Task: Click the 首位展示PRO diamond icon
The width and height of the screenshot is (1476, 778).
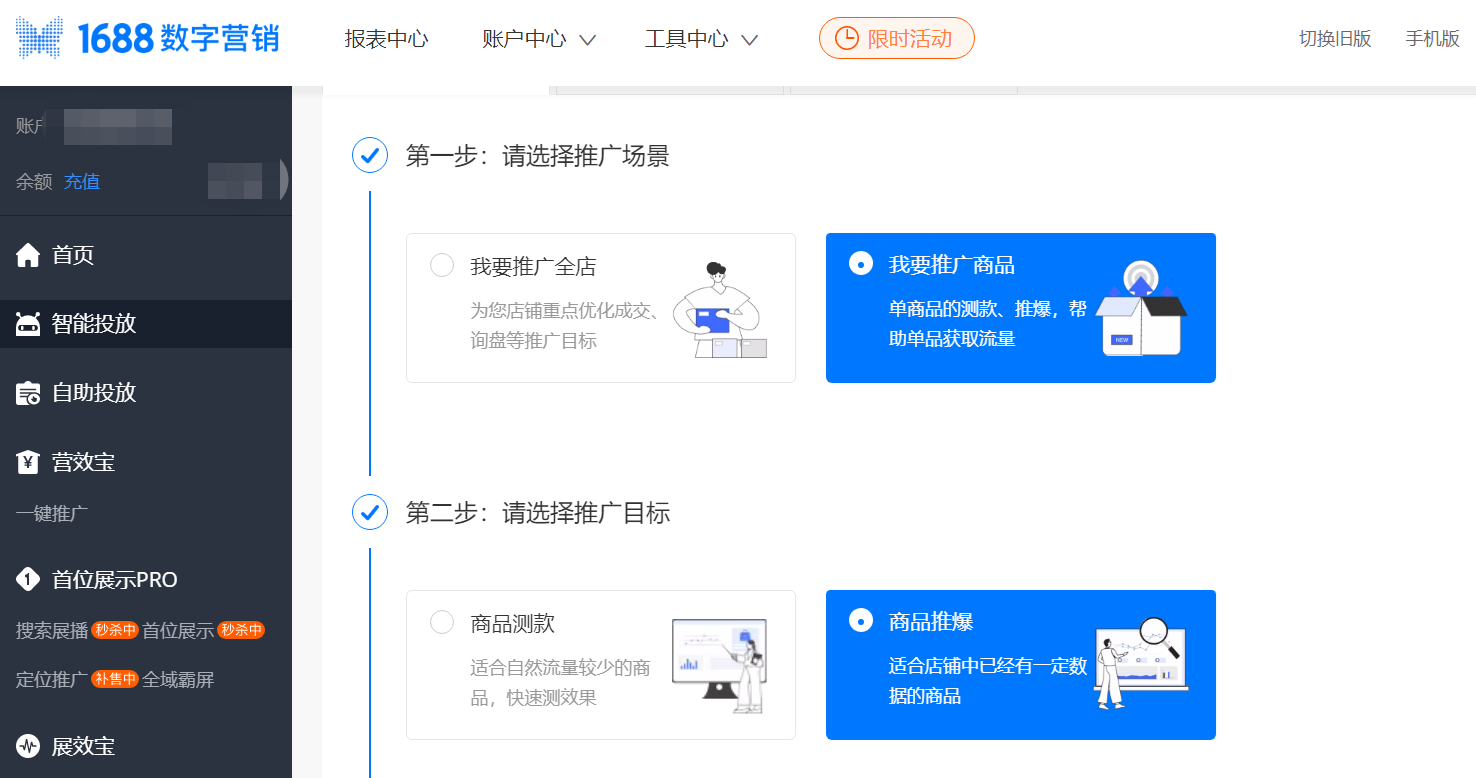Action: coord(28,579)
